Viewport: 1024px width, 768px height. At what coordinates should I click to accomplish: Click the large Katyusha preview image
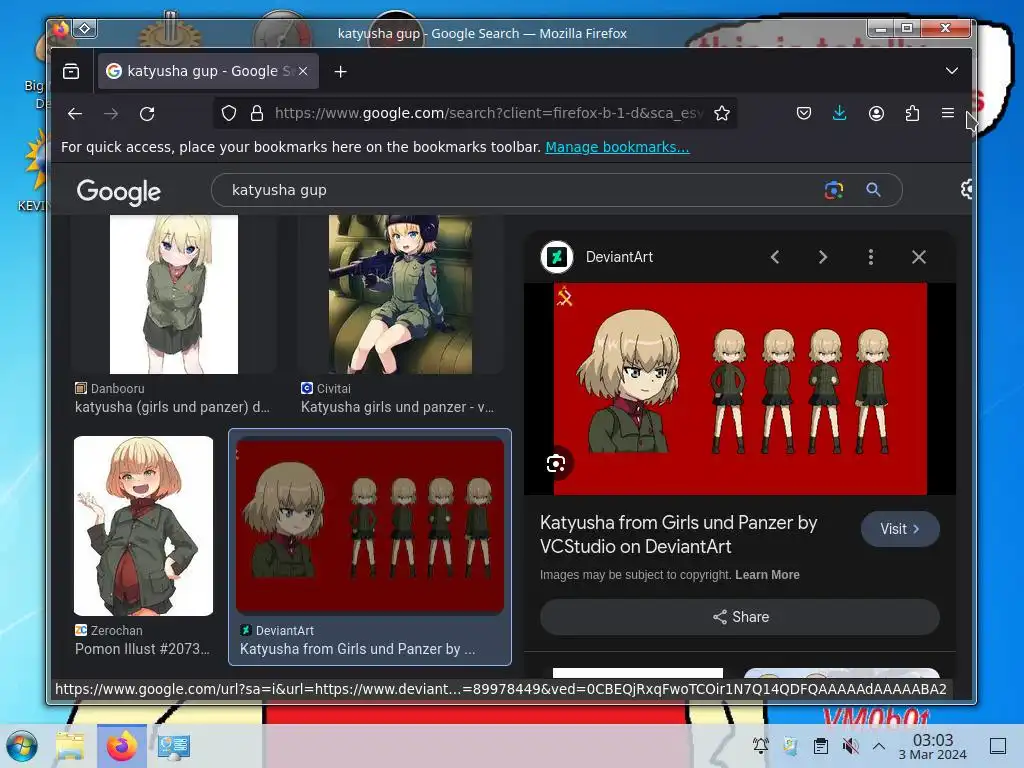click(x=740, y=389)
